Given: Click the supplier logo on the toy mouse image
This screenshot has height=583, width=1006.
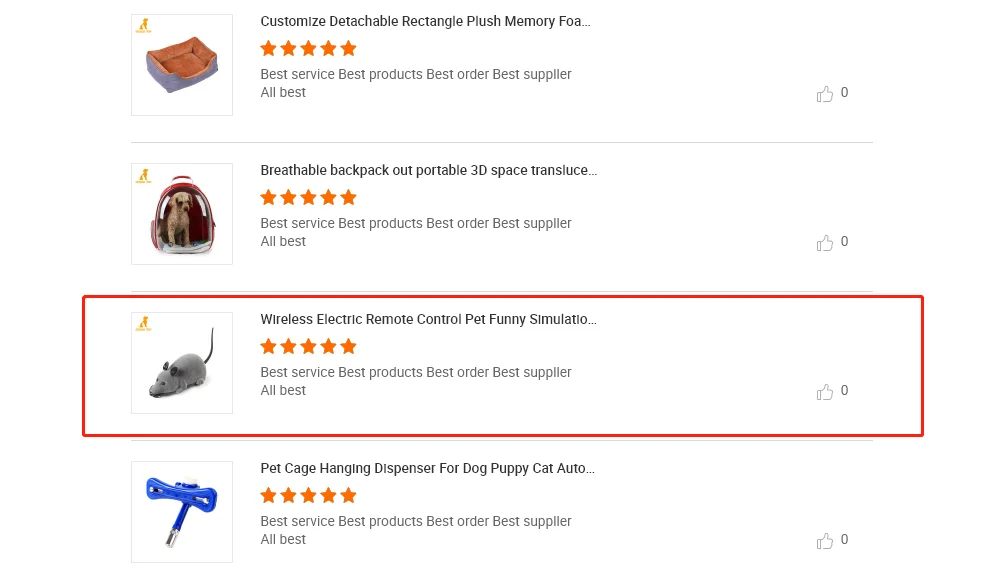Looking at the screenshot, I should click(x=144, y=323).
